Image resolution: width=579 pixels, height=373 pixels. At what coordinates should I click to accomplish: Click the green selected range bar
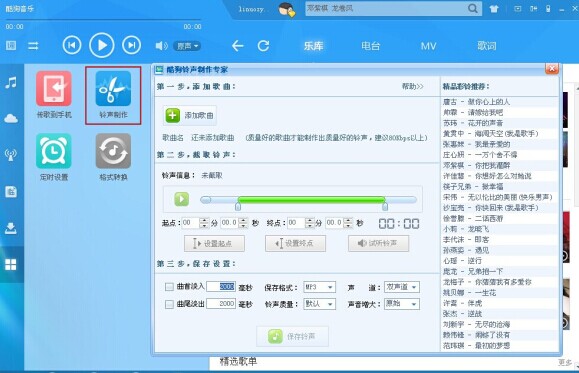click(311, 199)
